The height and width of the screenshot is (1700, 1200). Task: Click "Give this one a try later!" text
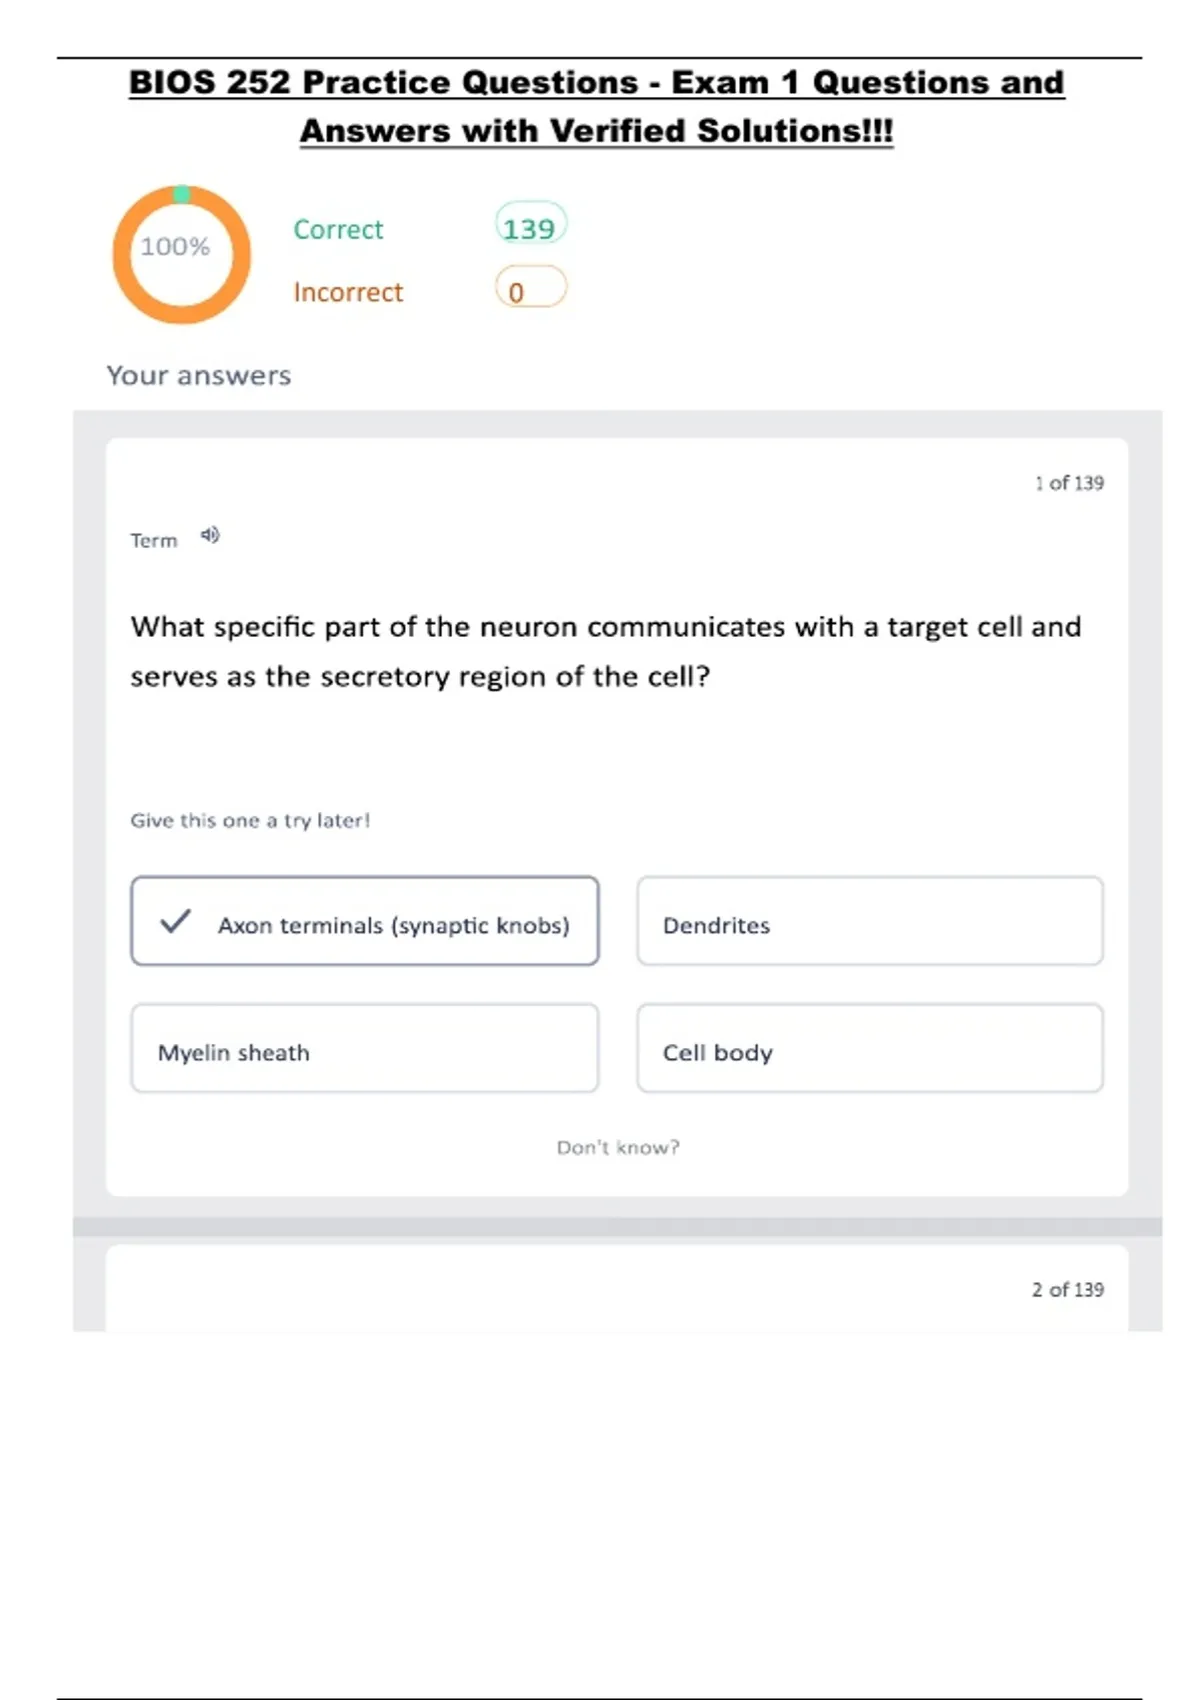(x=250, y=821)
